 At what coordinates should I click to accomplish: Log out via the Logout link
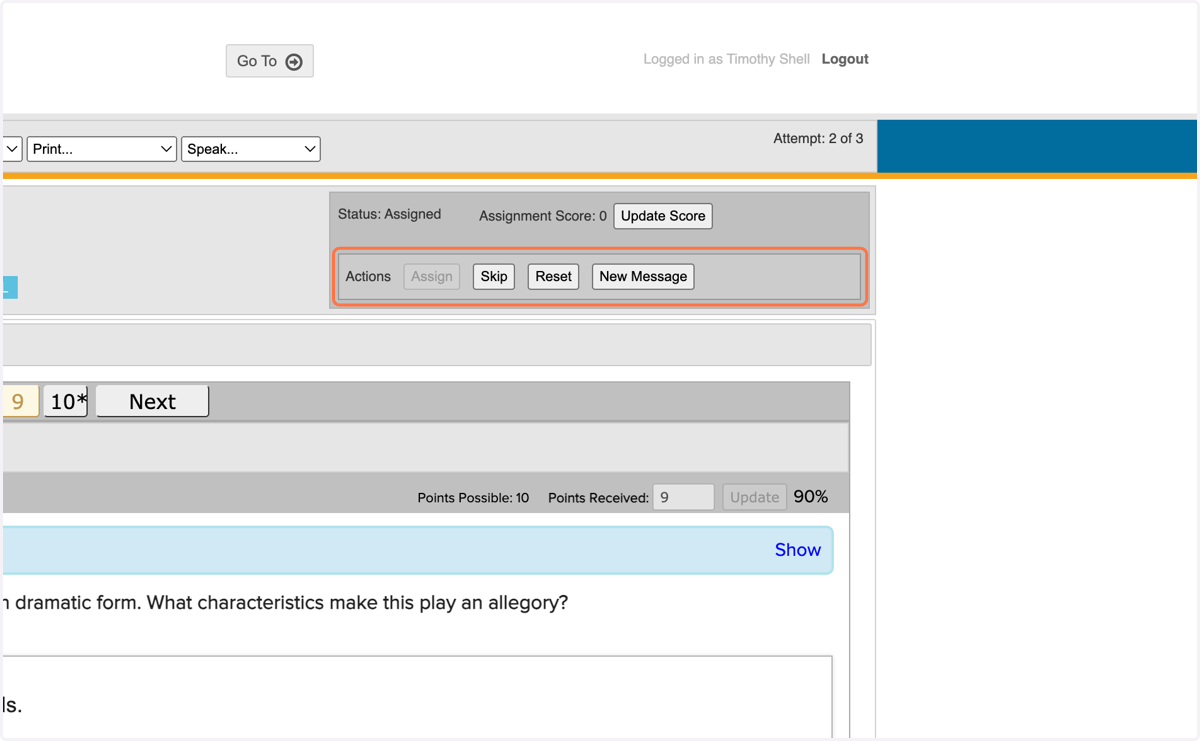(x=845, y=59)
